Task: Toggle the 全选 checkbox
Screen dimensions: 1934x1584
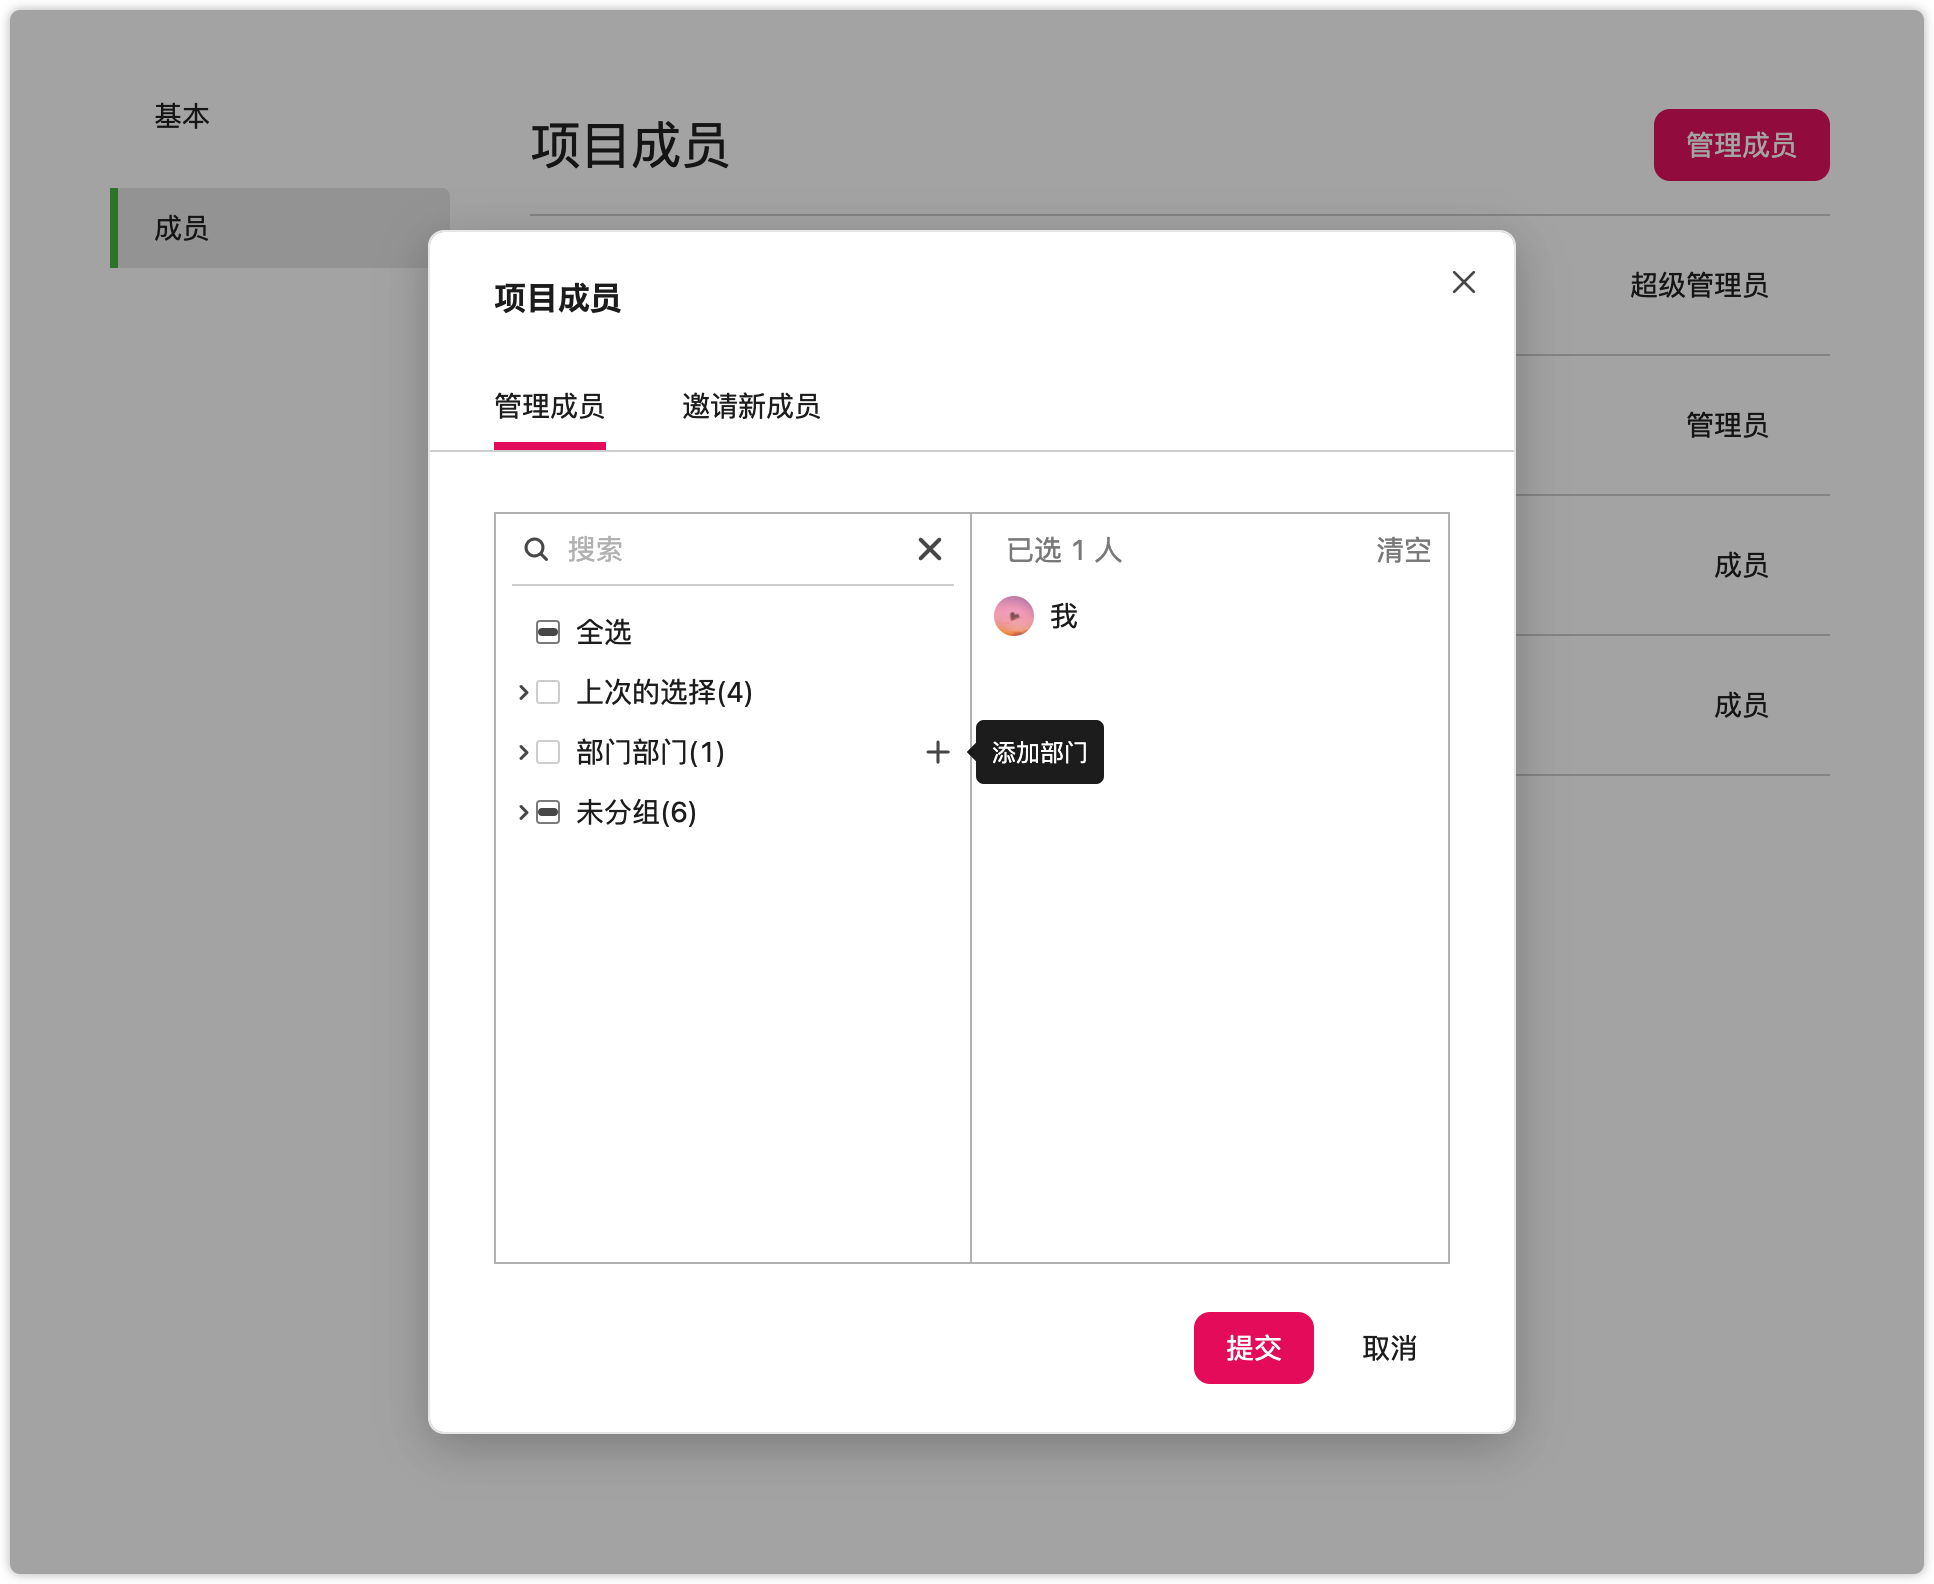Action: (548, 632)
